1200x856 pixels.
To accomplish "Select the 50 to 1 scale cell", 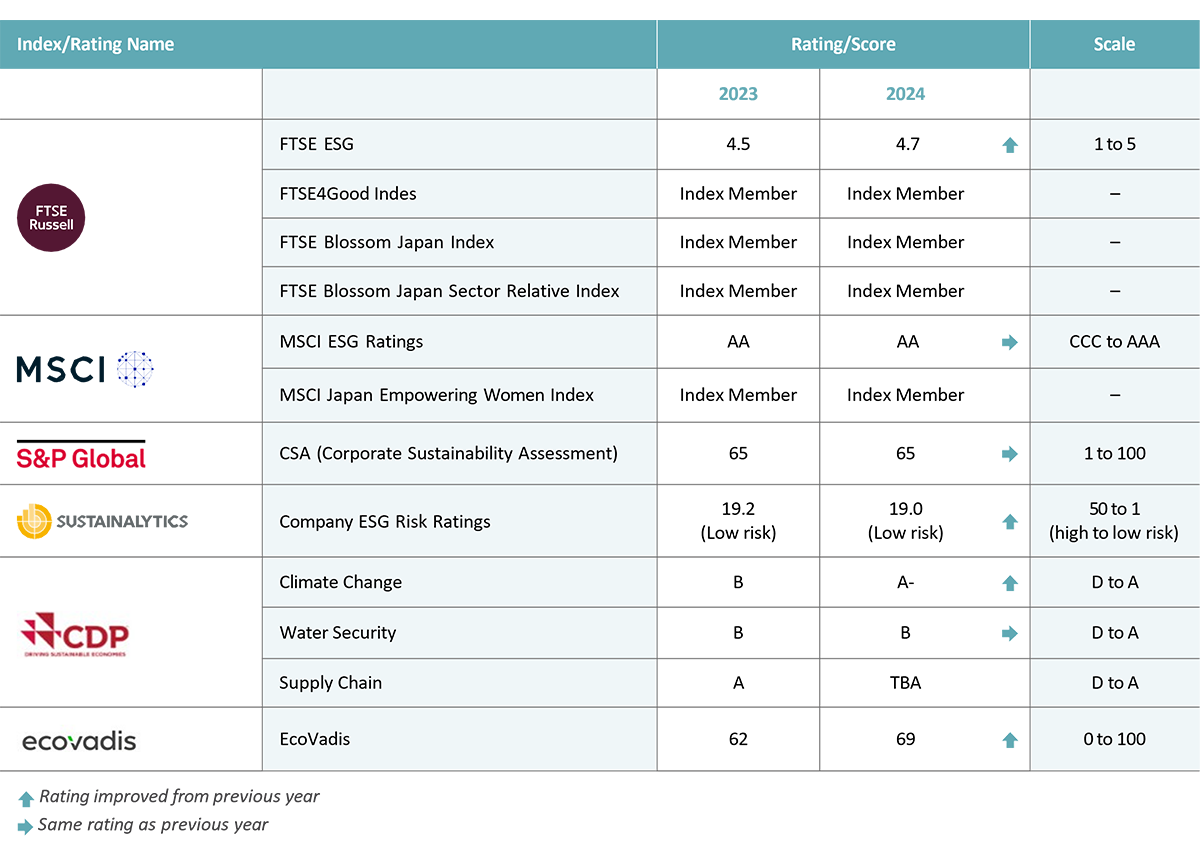I will pyautogui.click(x=1113, y=520).
